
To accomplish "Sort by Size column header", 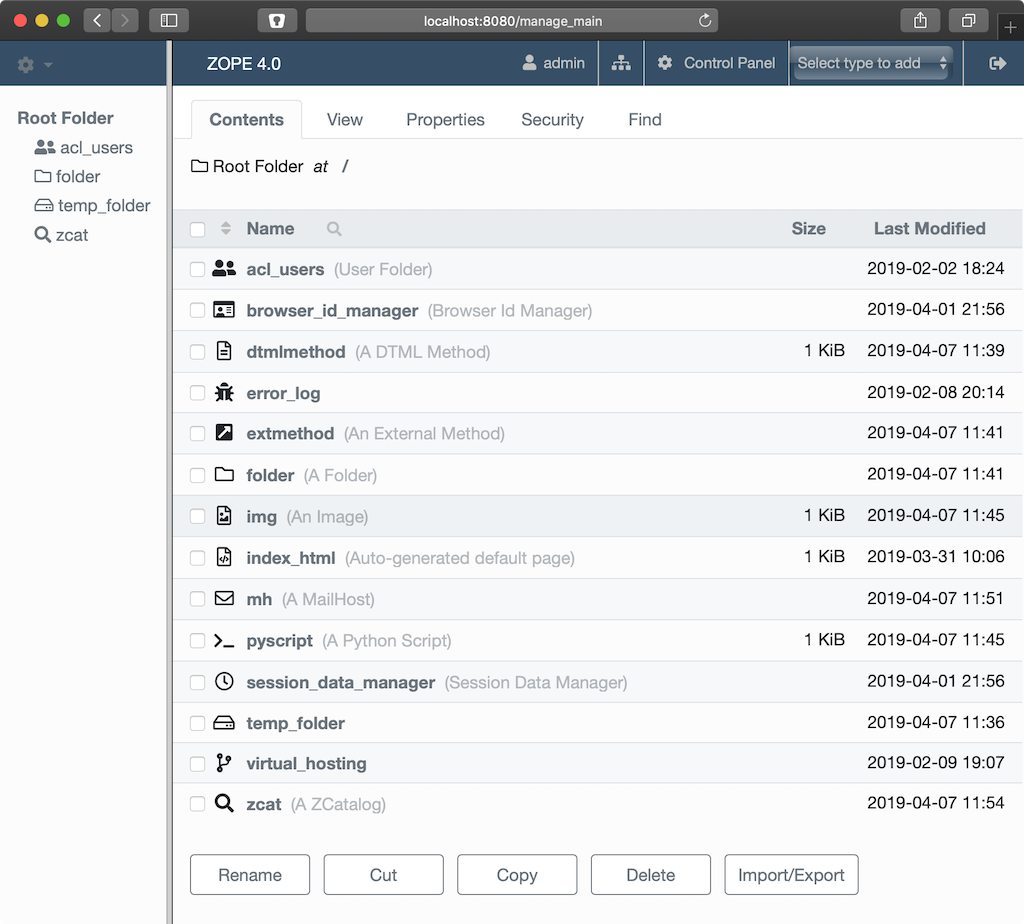I will (808, 229).
